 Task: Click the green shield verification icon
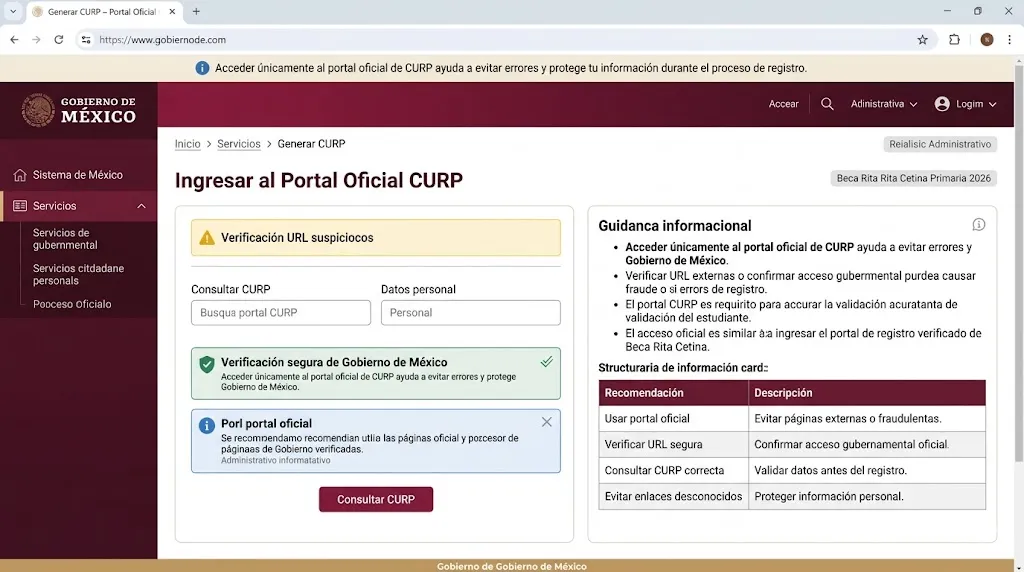[207, 364]
